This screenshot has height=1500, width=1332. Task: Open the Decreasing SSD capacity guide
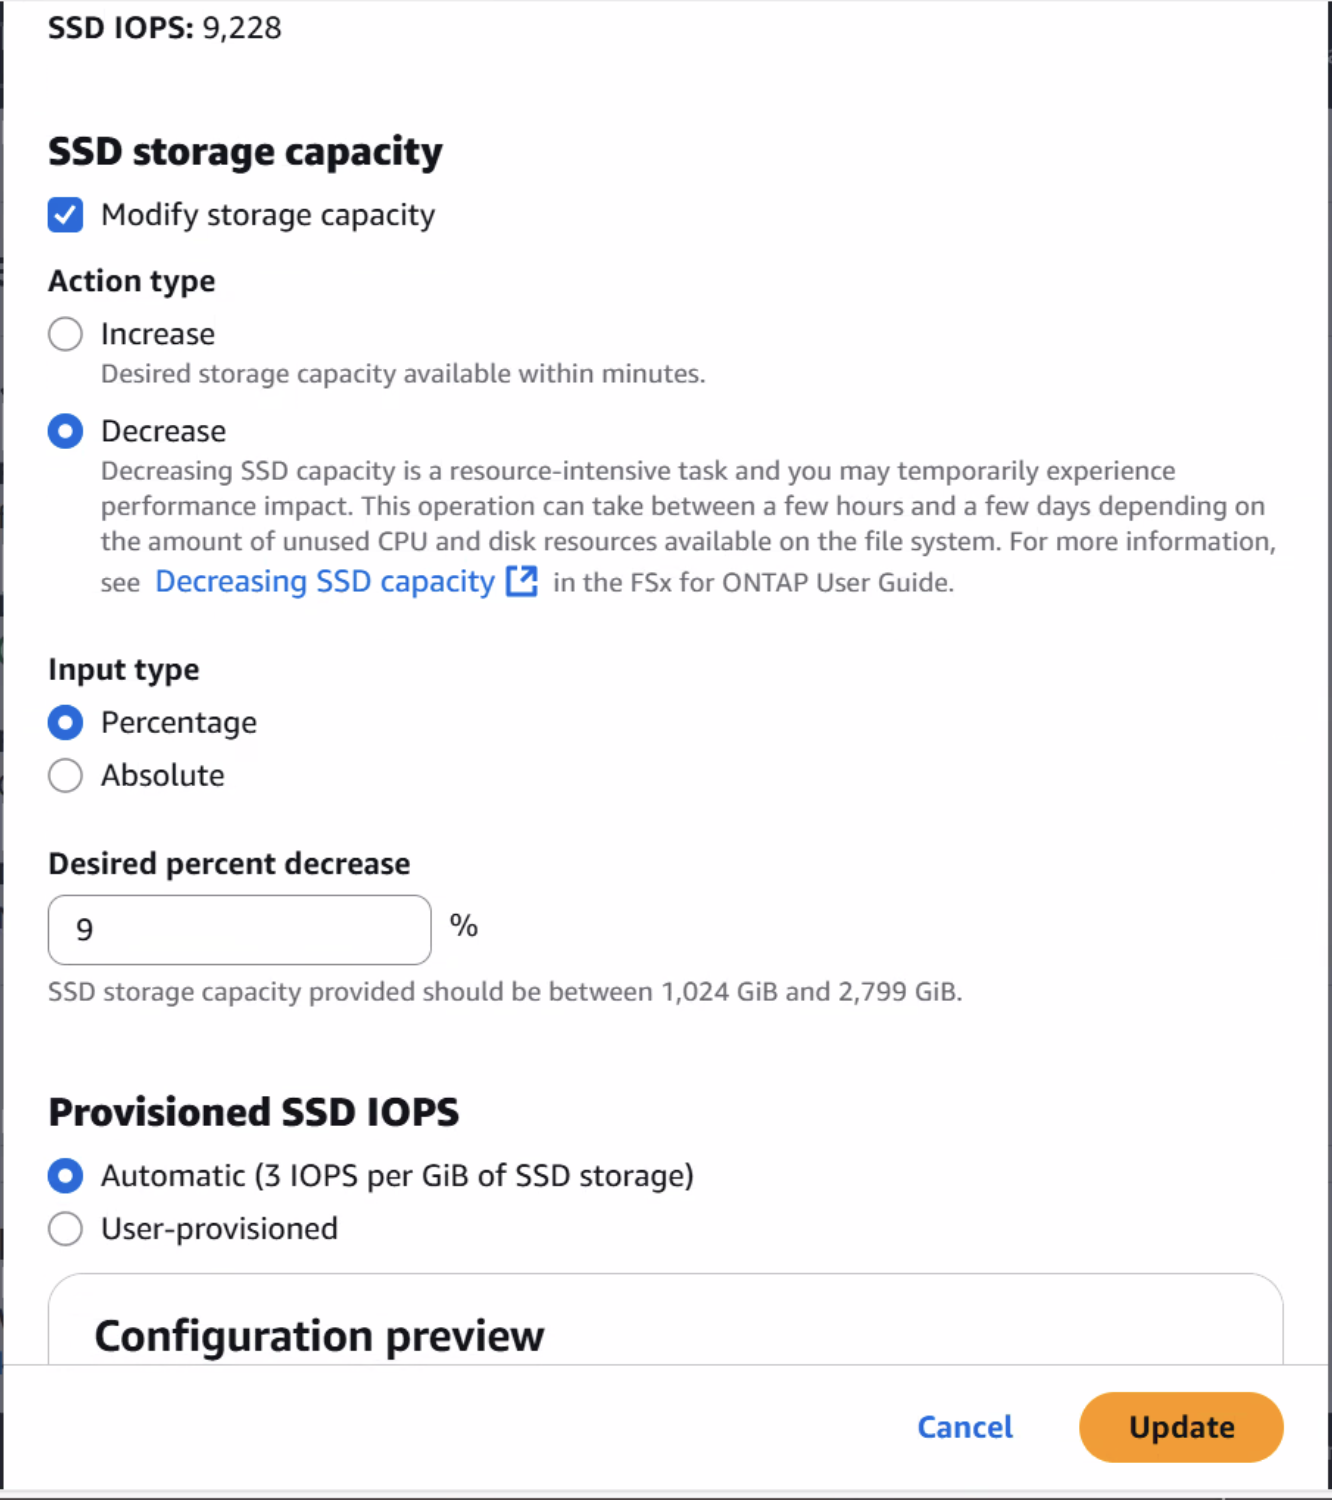pos(323,581)
